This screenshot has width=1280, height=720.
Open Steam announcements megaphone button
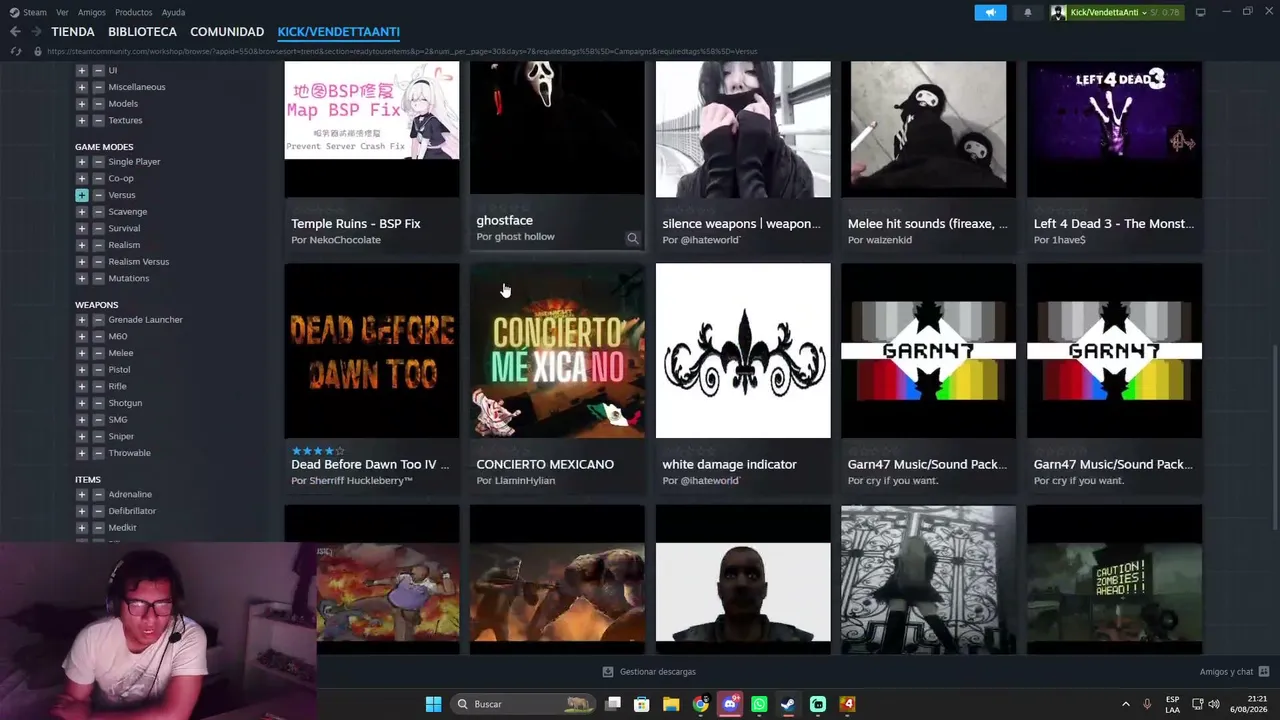990,12
